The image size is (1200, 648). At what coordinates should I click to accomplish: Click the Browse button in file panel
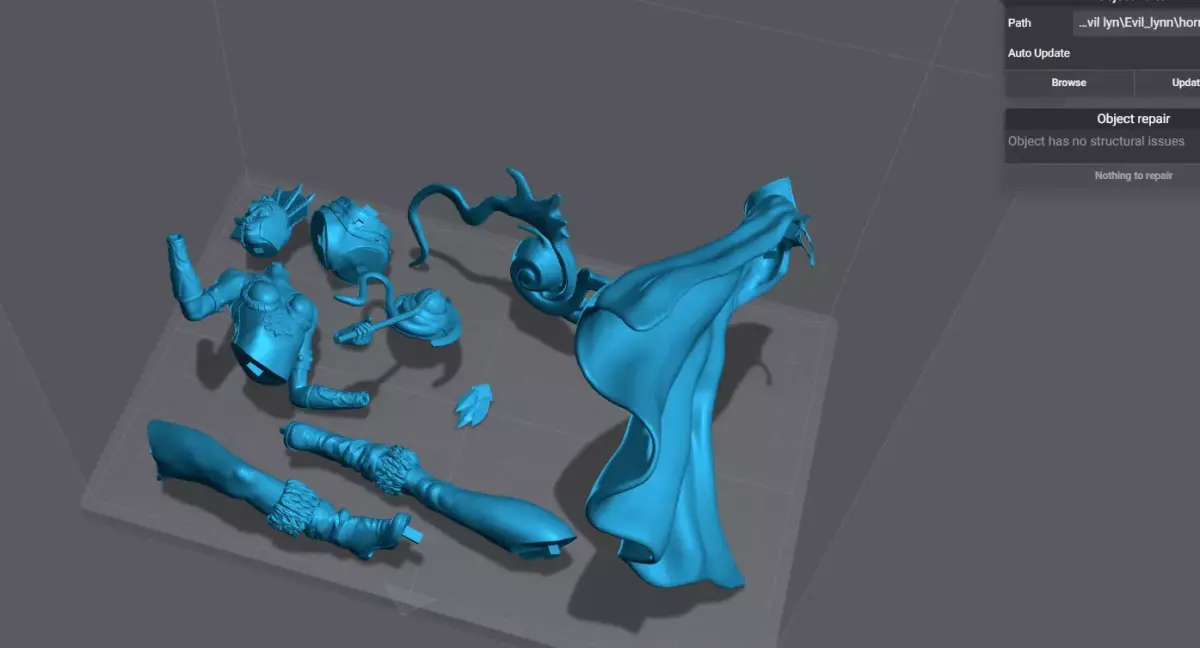coord(1069,83)
